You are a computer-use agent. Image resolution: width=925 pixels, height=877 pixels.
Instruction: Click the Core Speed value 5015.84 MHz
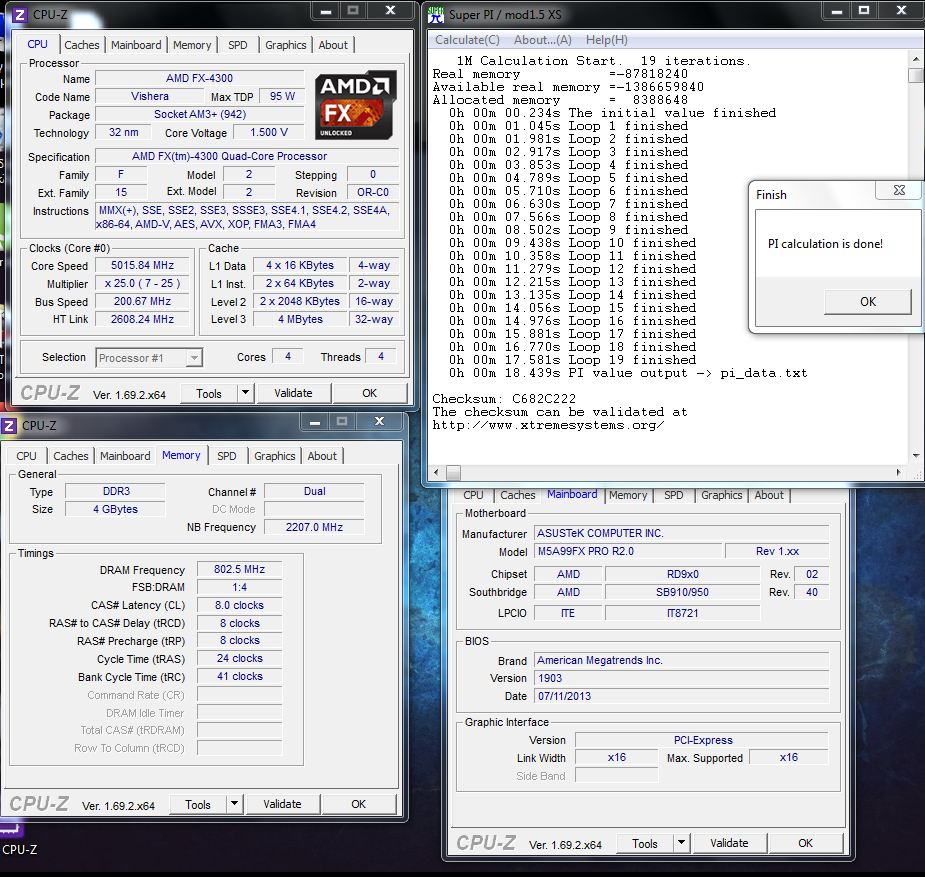(142, 265)
